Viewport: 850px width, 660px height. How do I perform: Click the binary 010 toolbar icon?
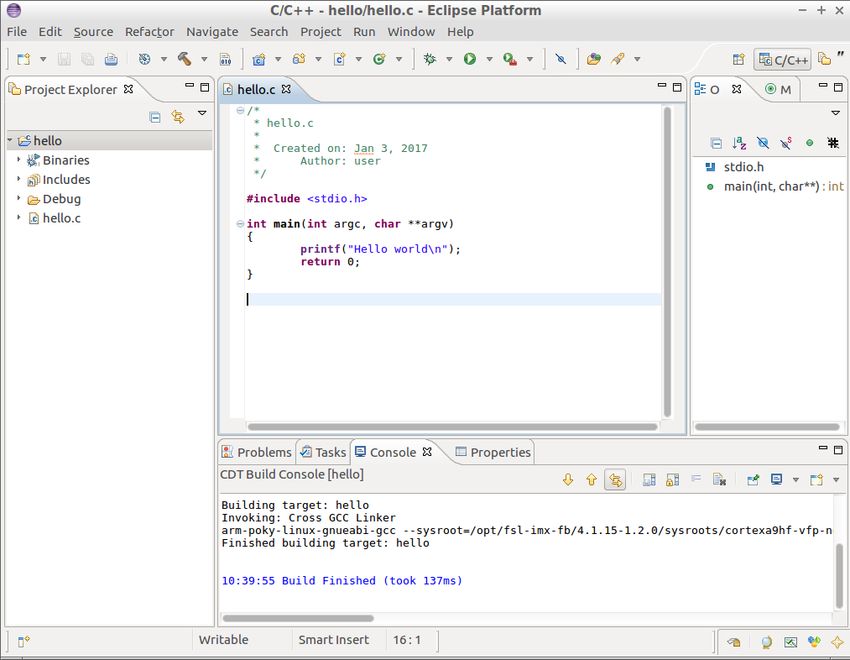click(x=226, y=59)
